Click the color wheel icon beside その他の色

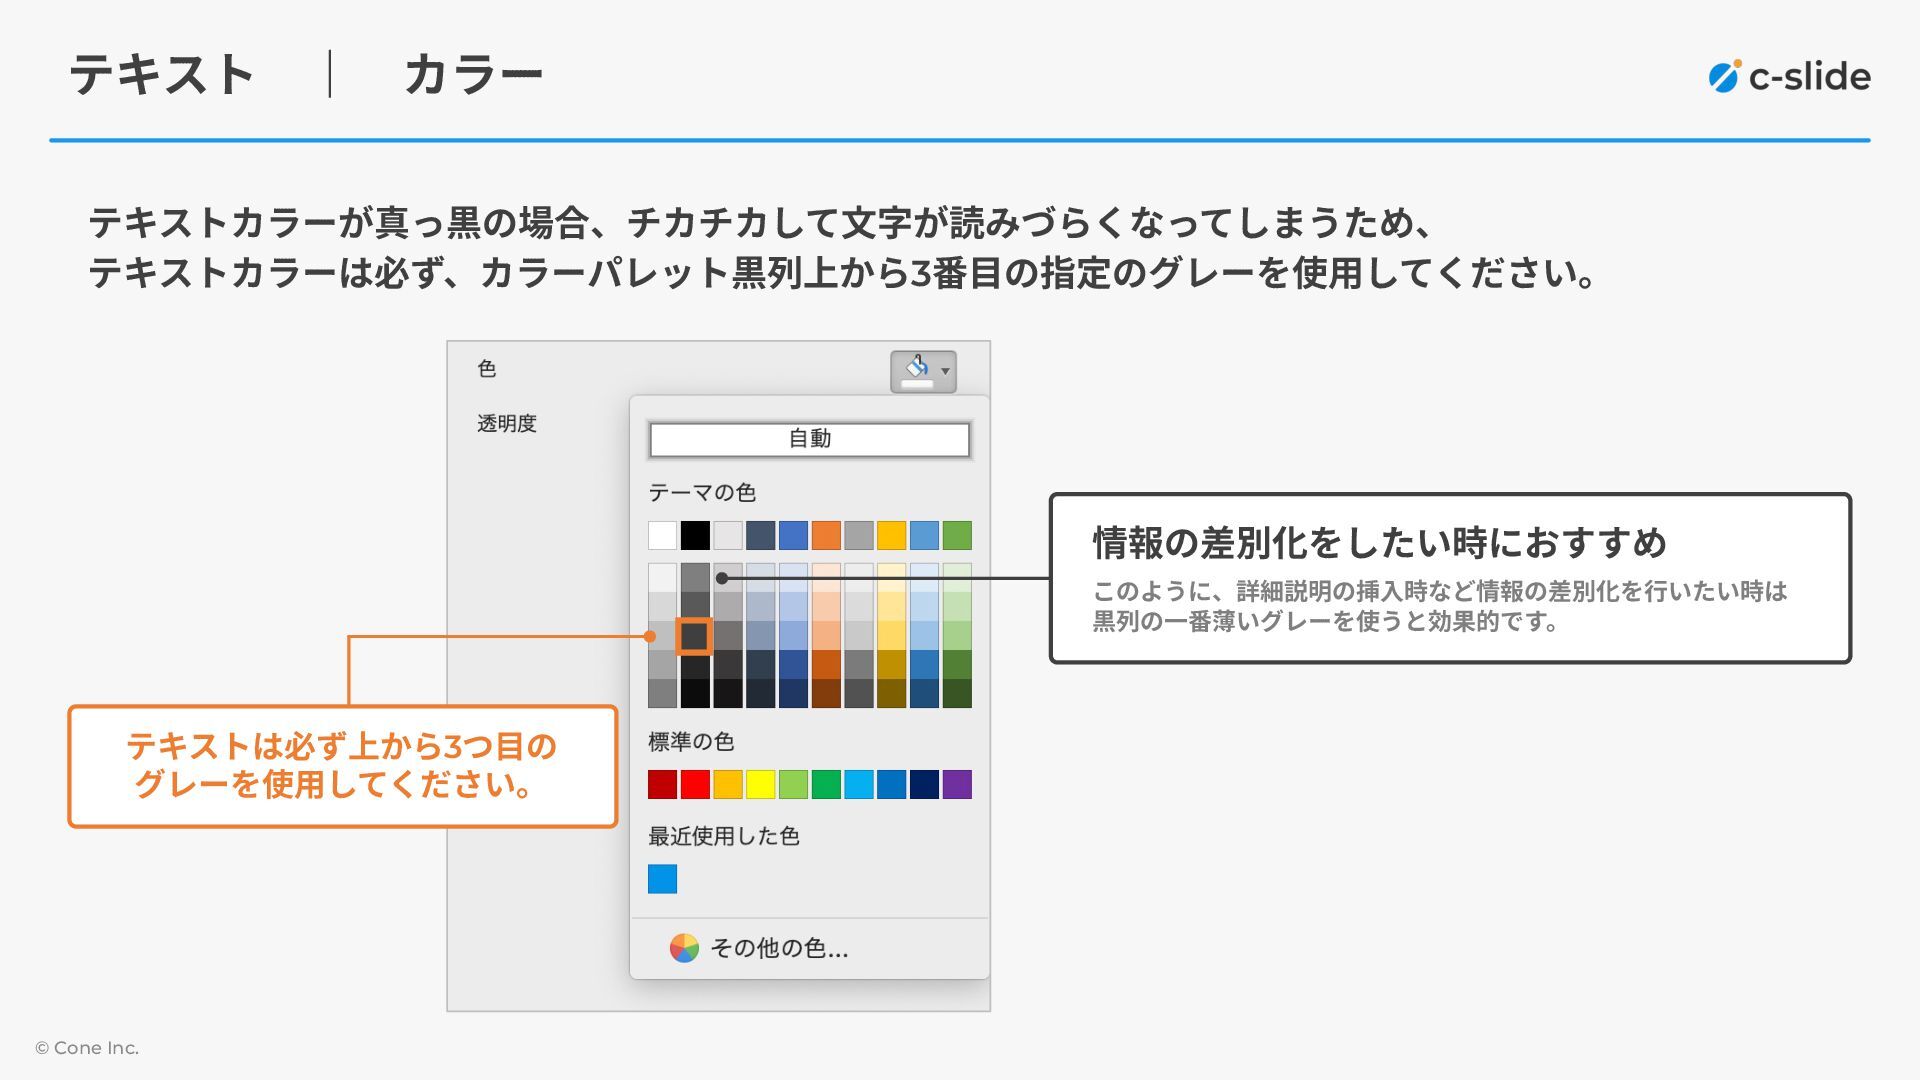click(684, 948)
